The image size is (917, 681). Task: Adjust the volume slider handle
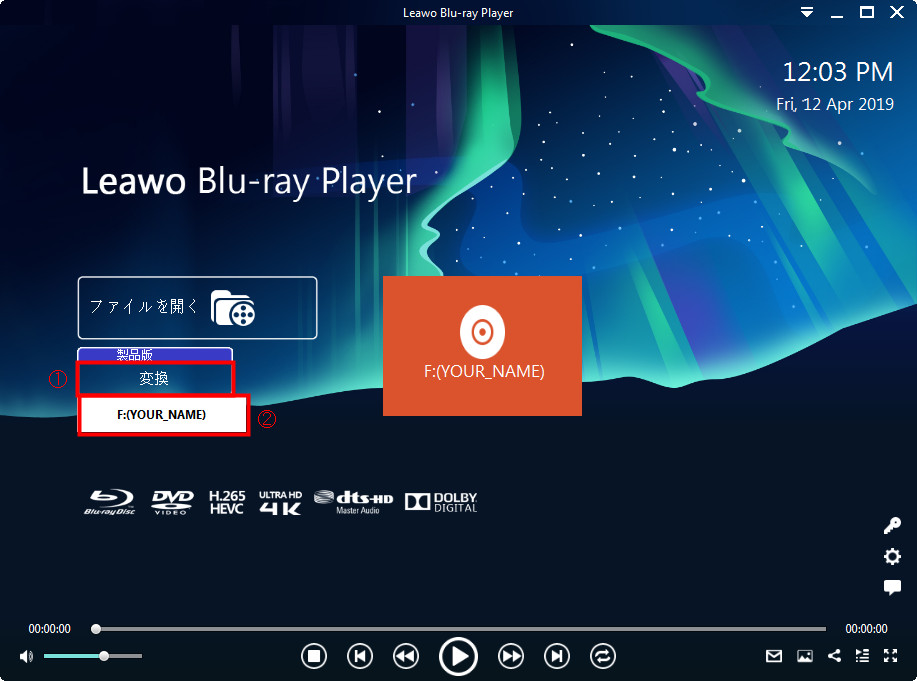point(104,656)
